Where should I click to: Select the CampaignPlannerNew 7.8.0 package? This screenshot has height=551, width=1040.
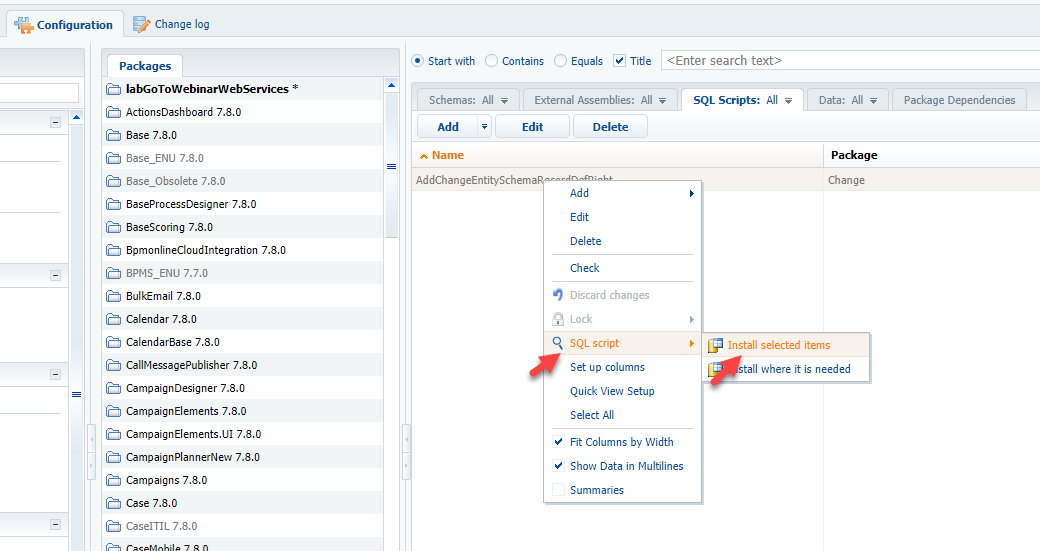click(243, 458)
